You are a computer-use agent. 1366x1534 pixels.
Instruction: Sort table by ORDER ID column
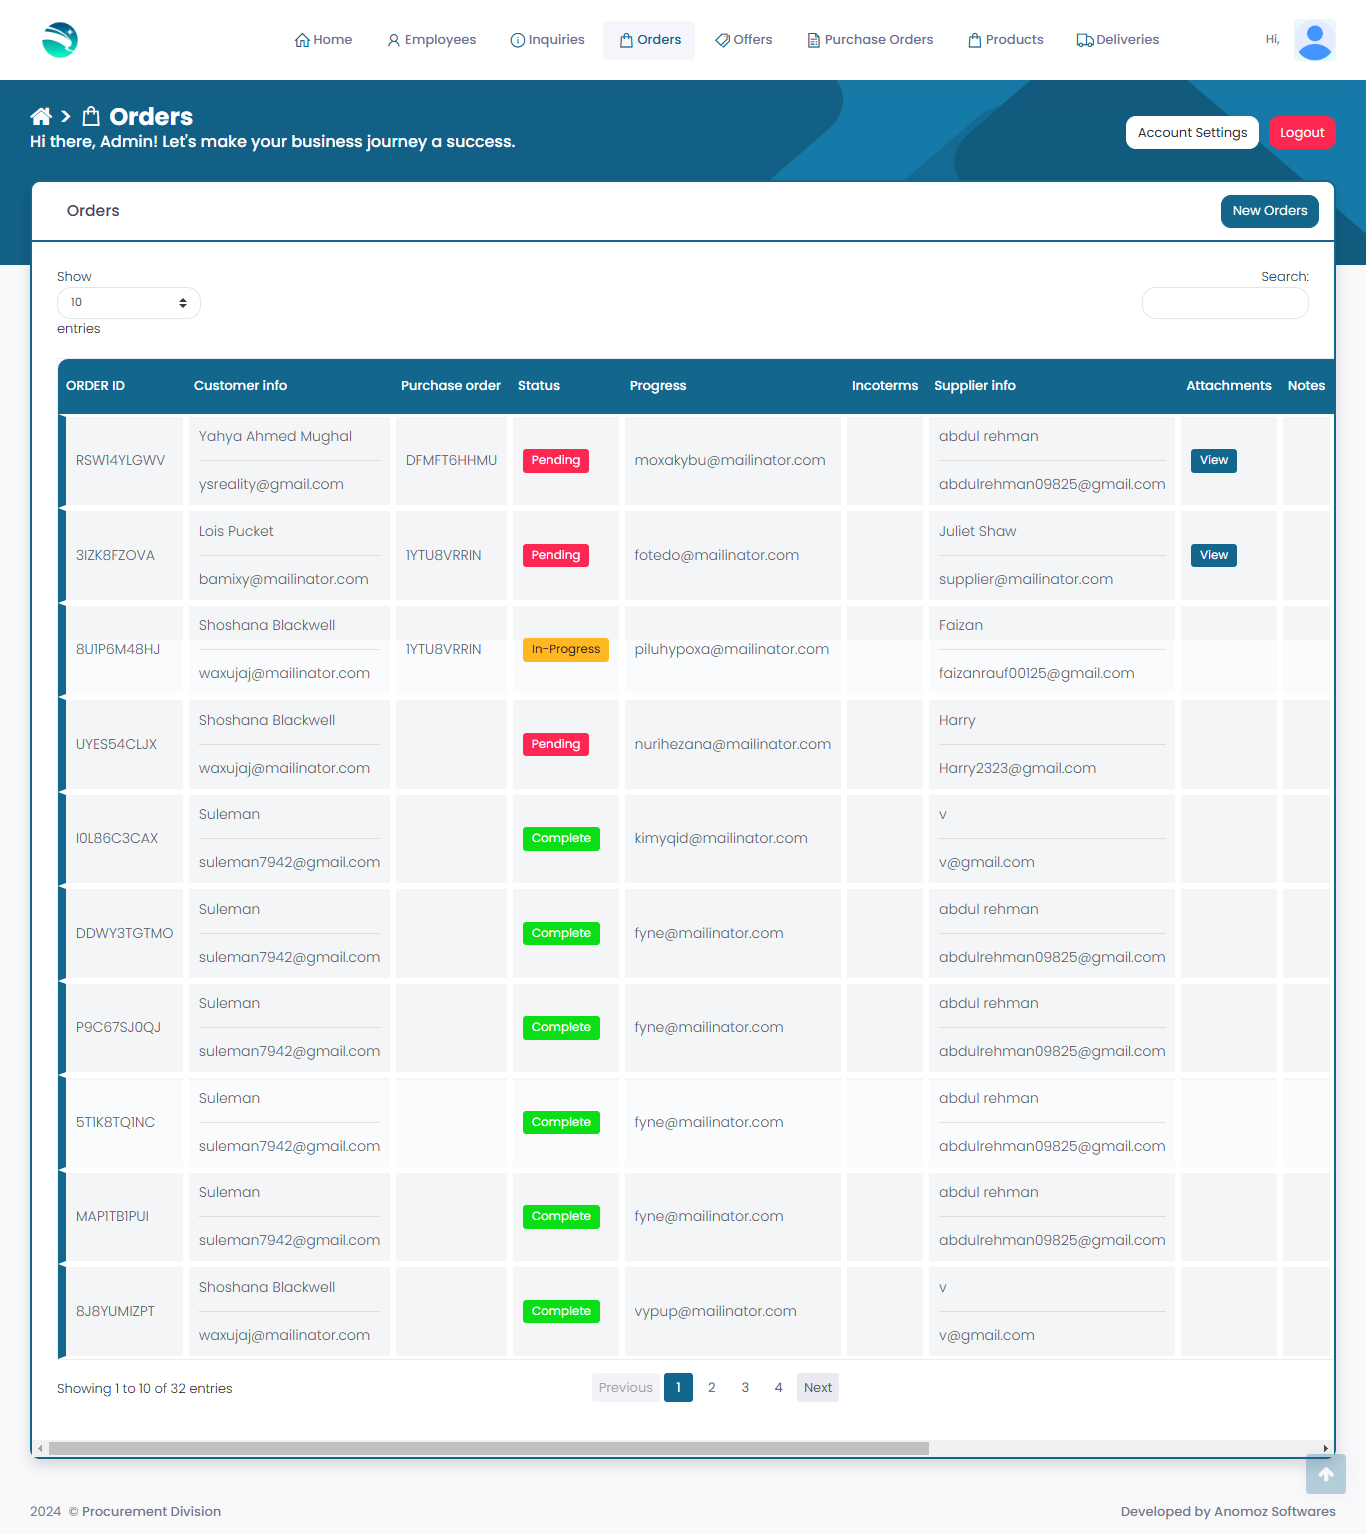(x=95, y=386)
